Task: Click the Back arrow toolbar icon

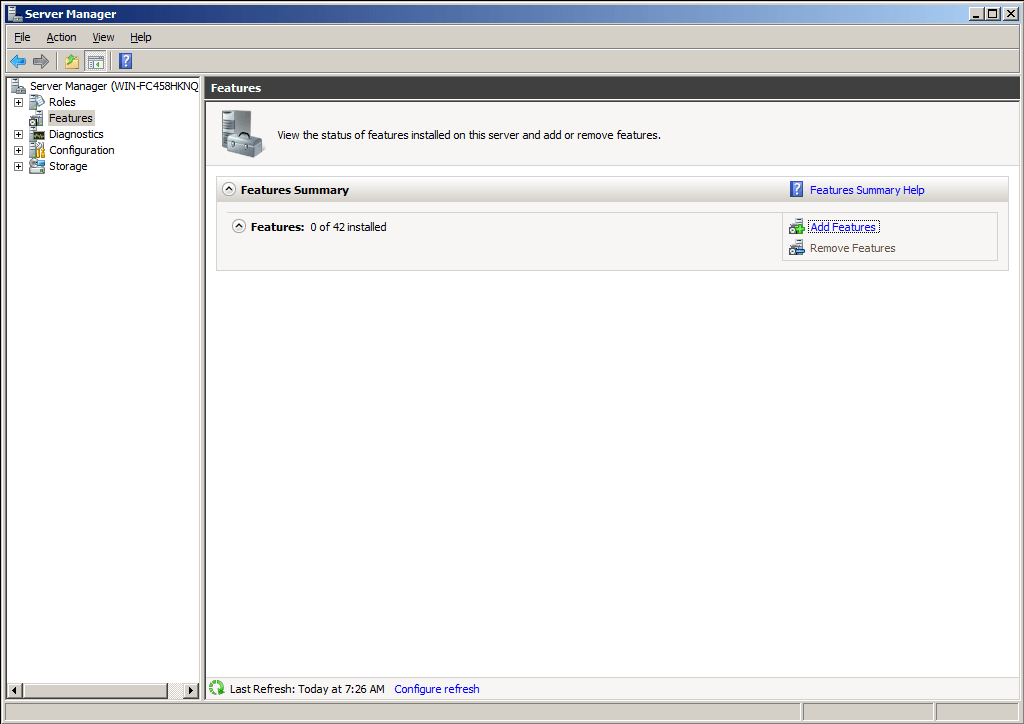Action: (x=18, y=61)
